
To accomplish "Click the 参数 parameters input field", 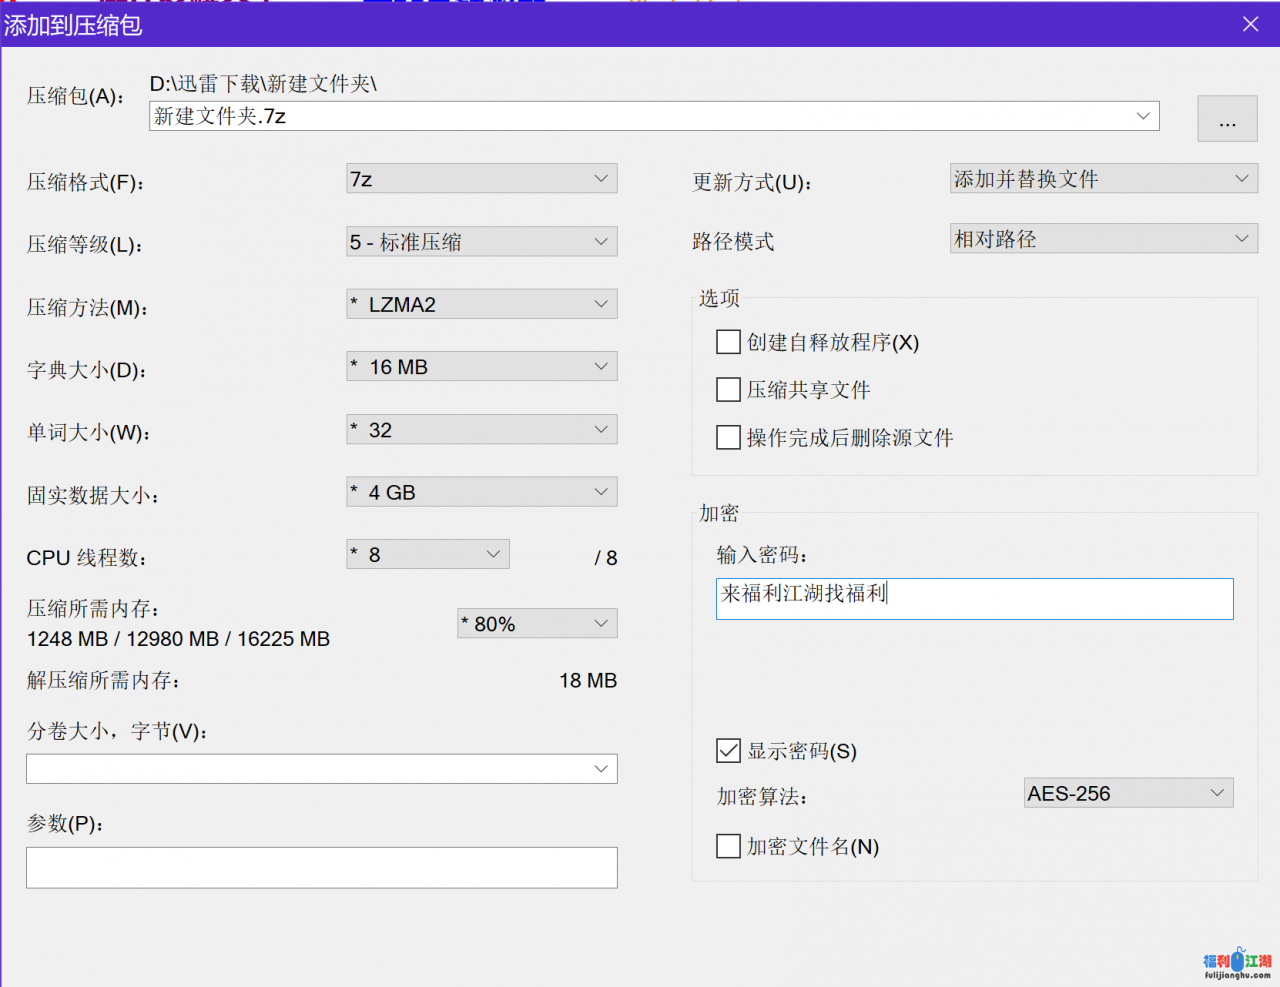I will coord(321,868).
